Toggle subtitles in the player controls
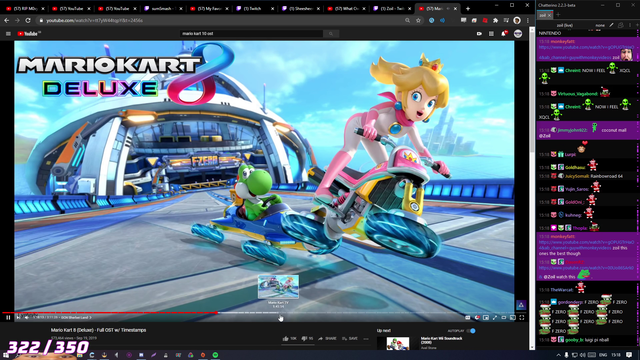This screenshot has width=640, height=360. coord(468,318)
